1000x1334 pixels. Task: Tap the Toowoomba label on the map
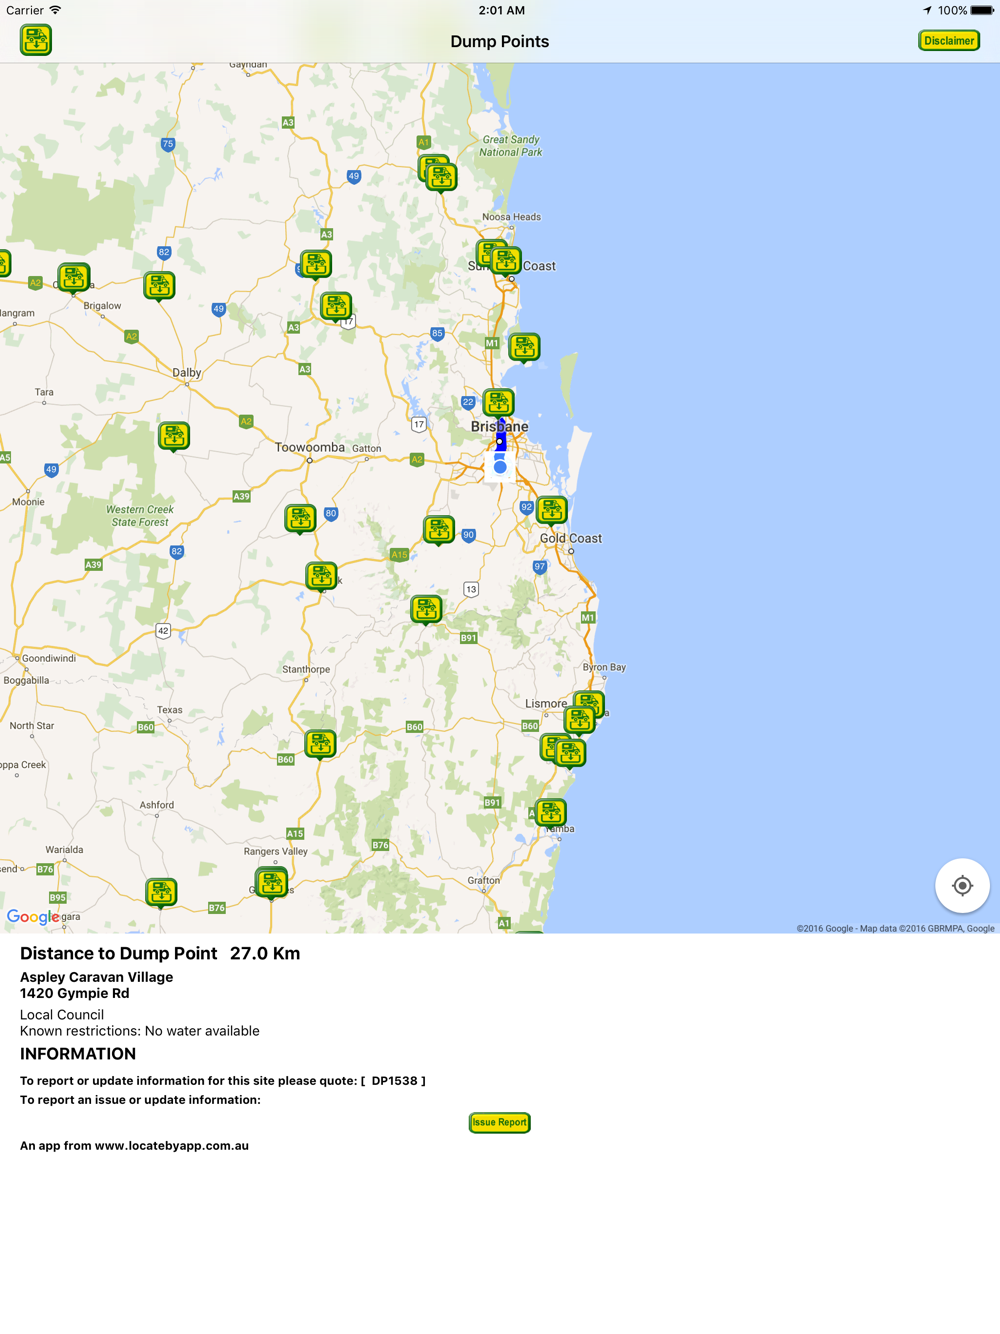click(310, 447)
